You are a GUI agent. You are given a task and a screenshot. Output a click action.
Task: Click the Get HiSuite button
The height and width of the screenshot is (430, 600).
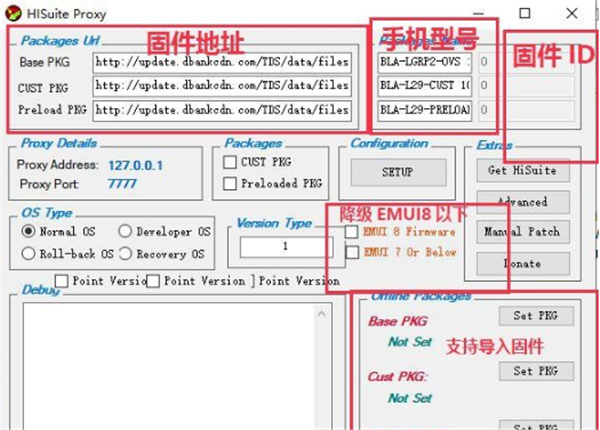click(x=522, y=171)
